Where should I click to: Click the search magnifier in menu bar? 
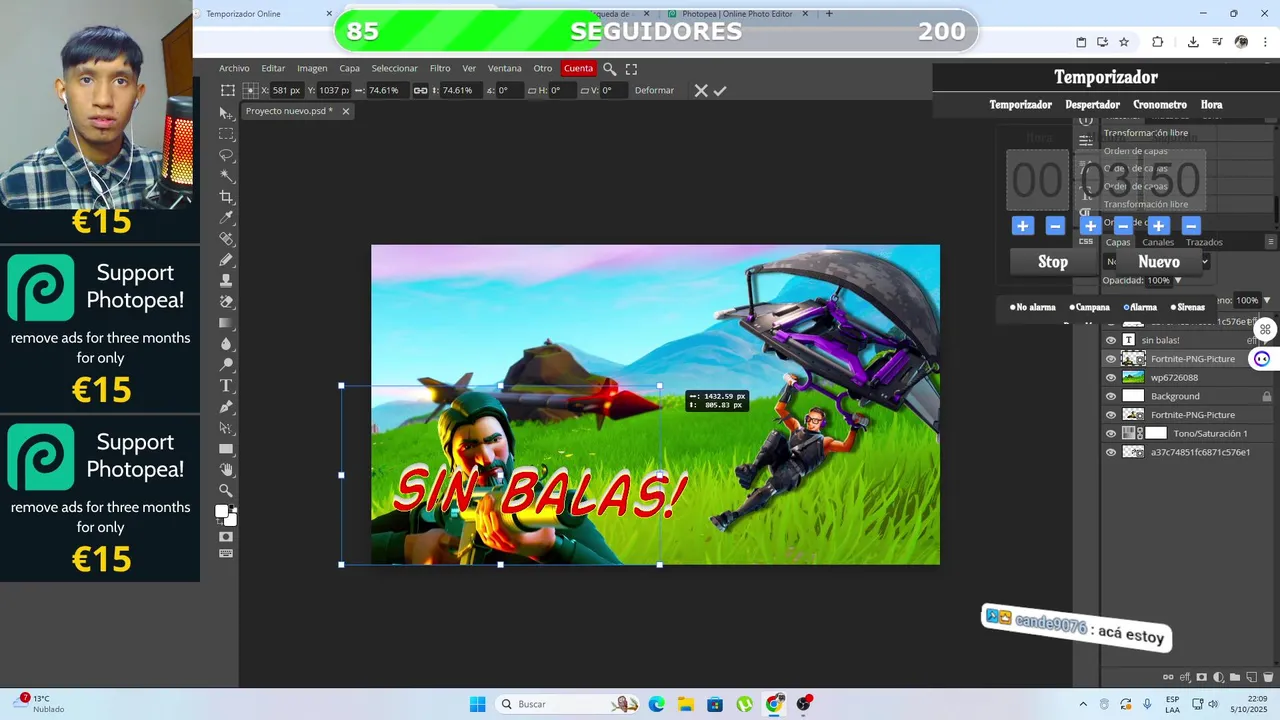pos(609,69)
